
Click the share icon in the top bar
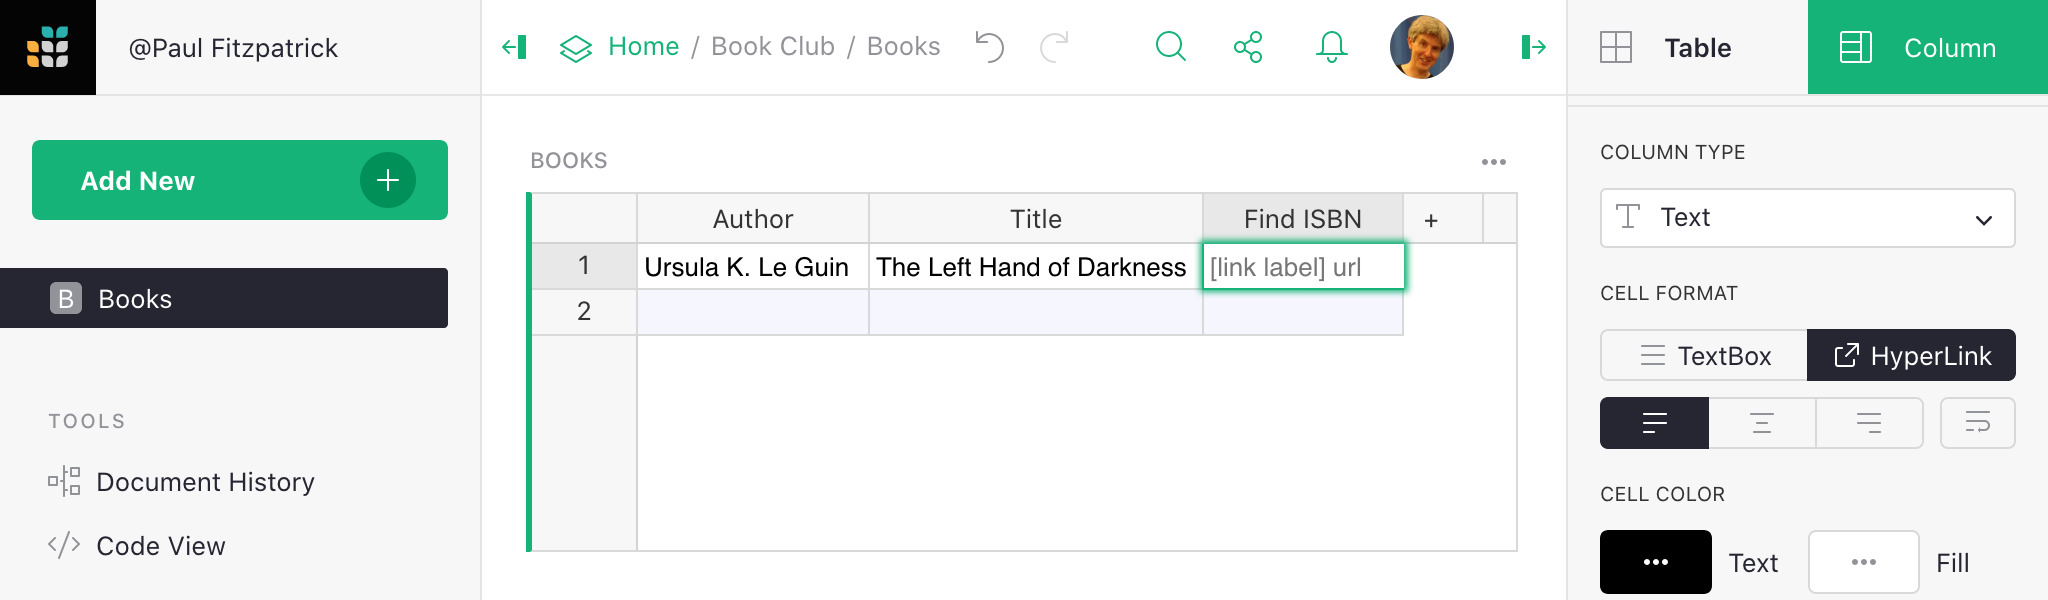[1247, 46]
